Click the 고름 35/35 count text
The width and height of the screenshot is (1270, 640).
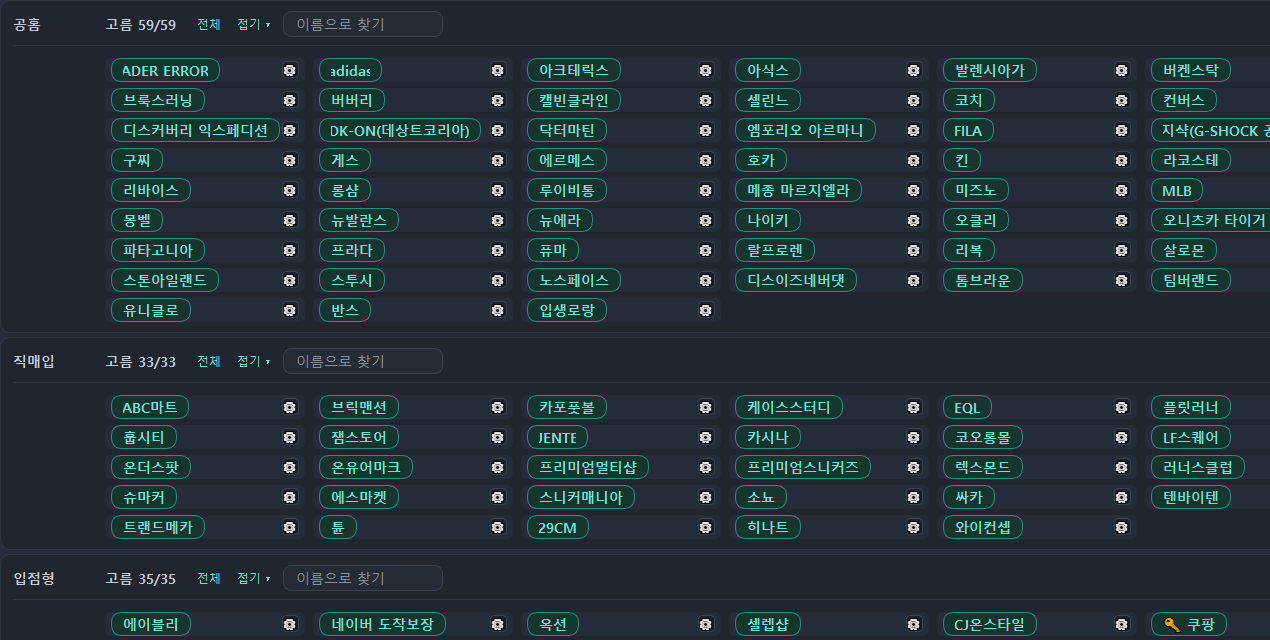coord(140,578)
